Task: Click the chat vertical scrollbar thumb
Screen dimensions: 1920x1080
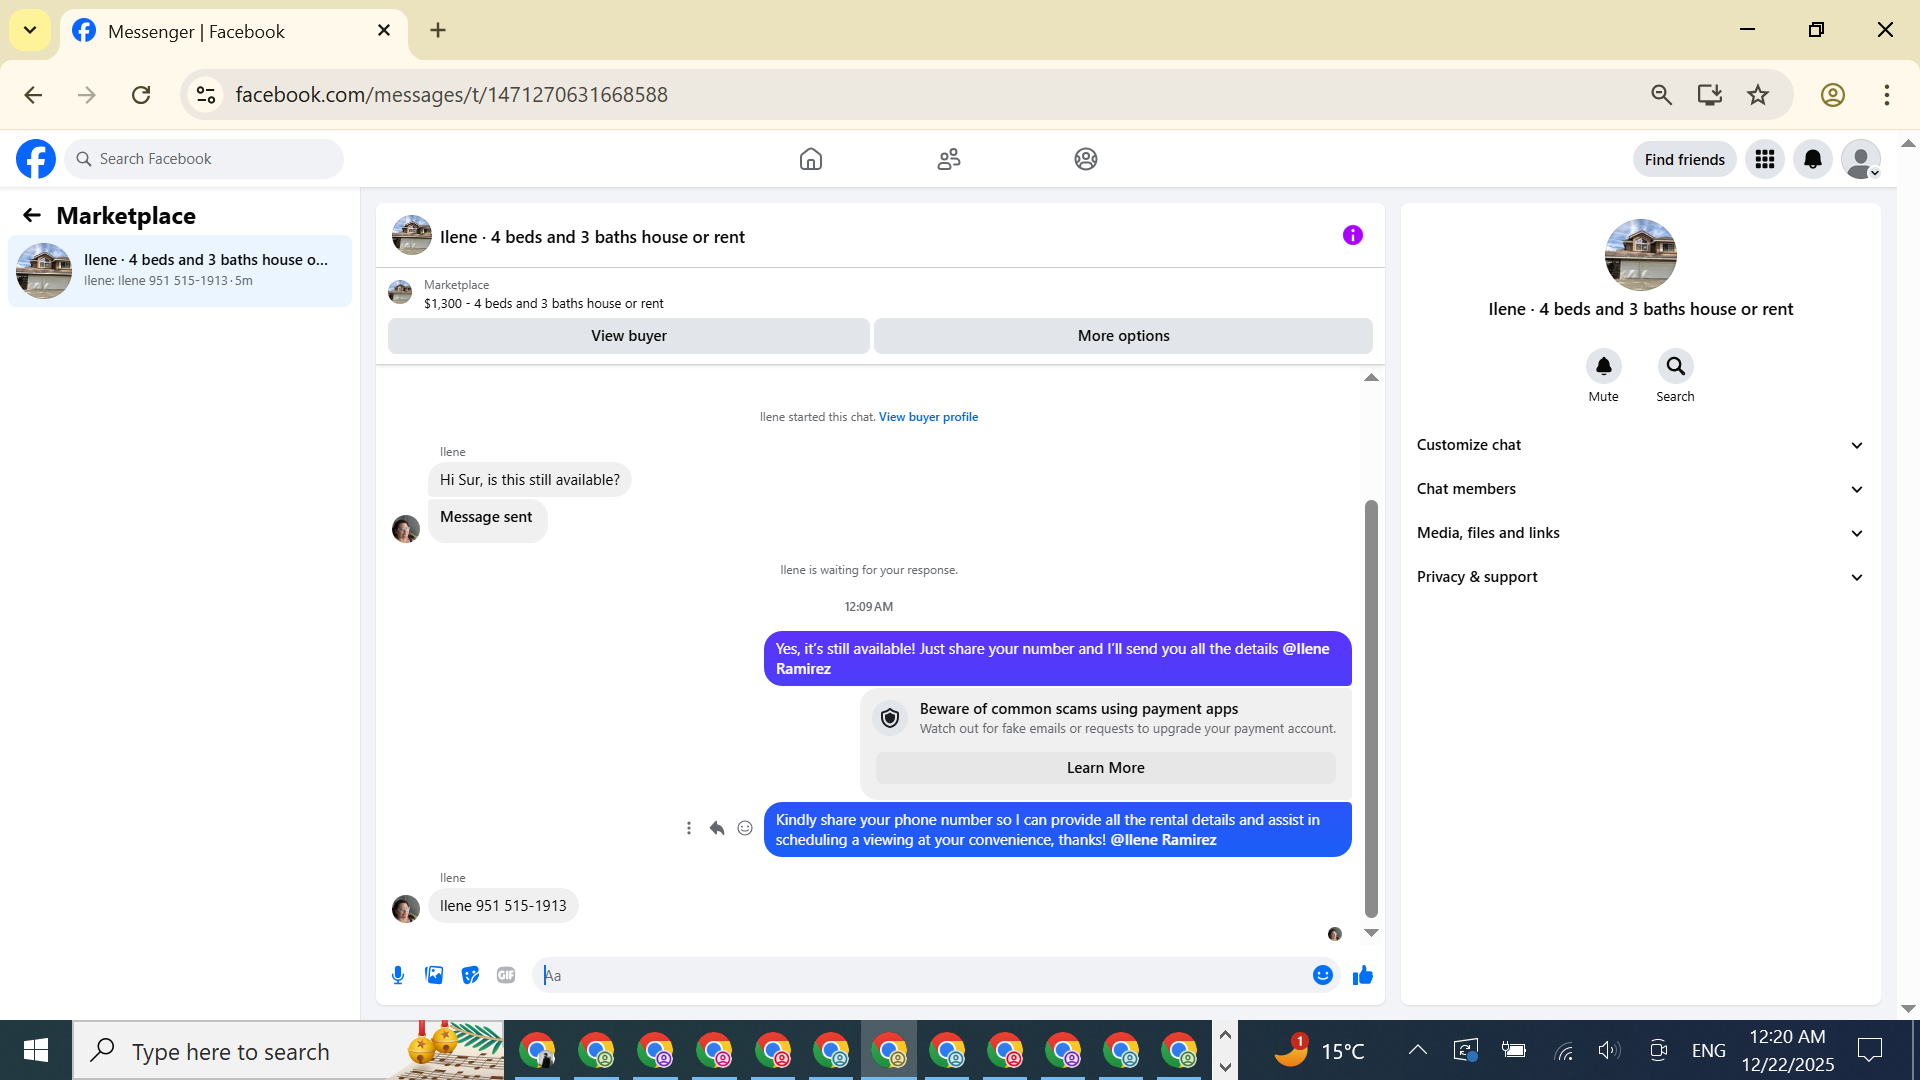Action: coord(1371,708)
